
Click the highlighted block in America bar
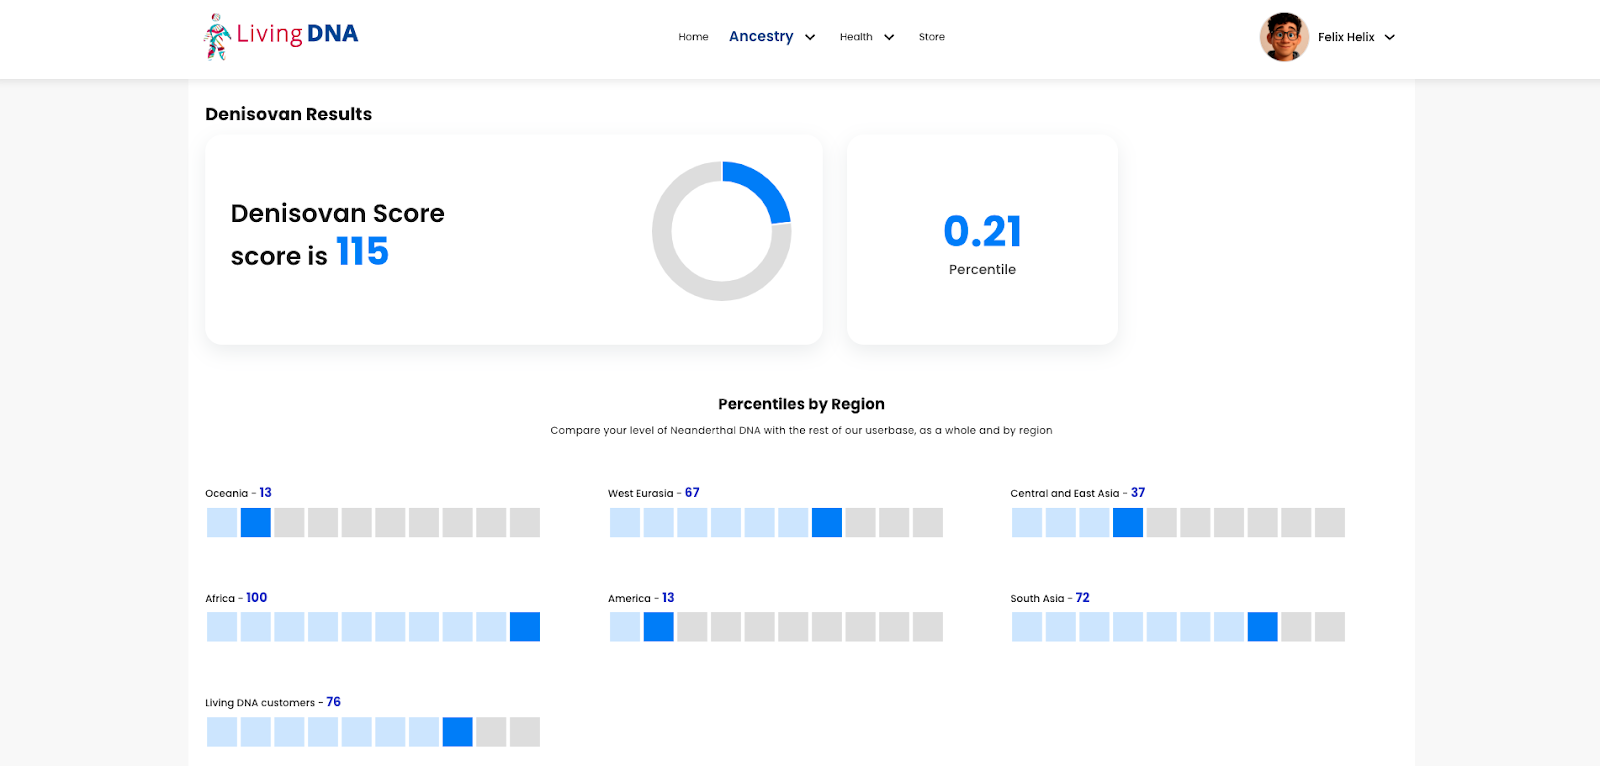pyautogui.click(x=658, y=627)
